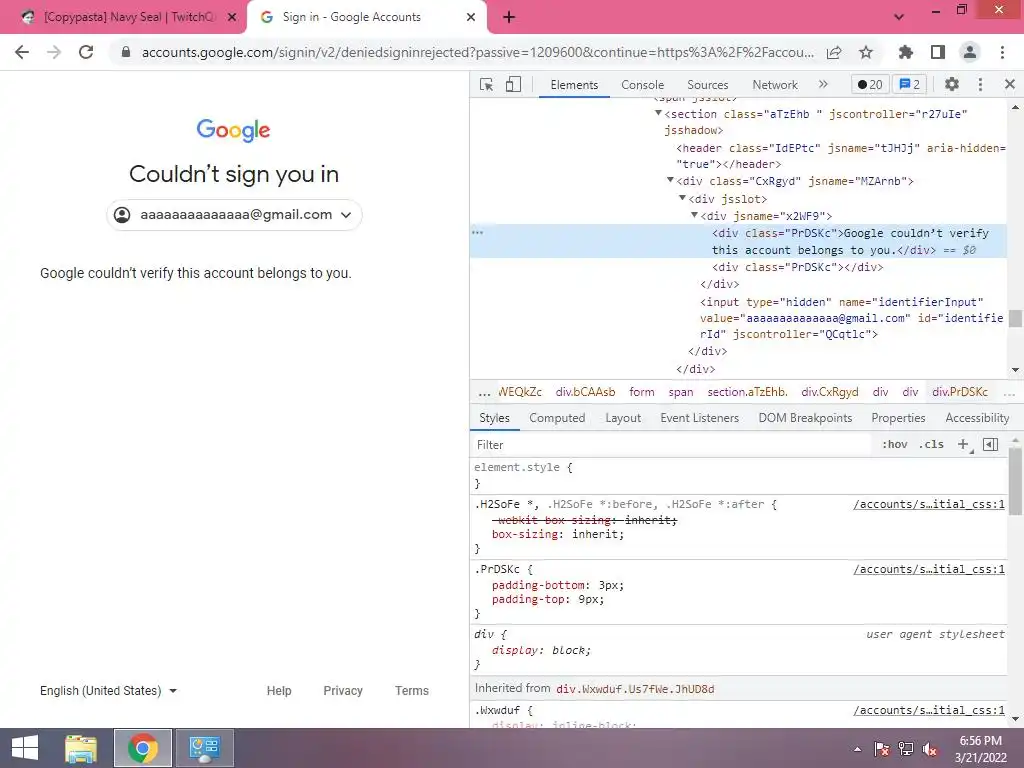Image resolution: width=1024 pixels, height=768 pixels.
Task: Toggle Chrome side panel icon
Action: pyautogui.click(x=938, y=52)
